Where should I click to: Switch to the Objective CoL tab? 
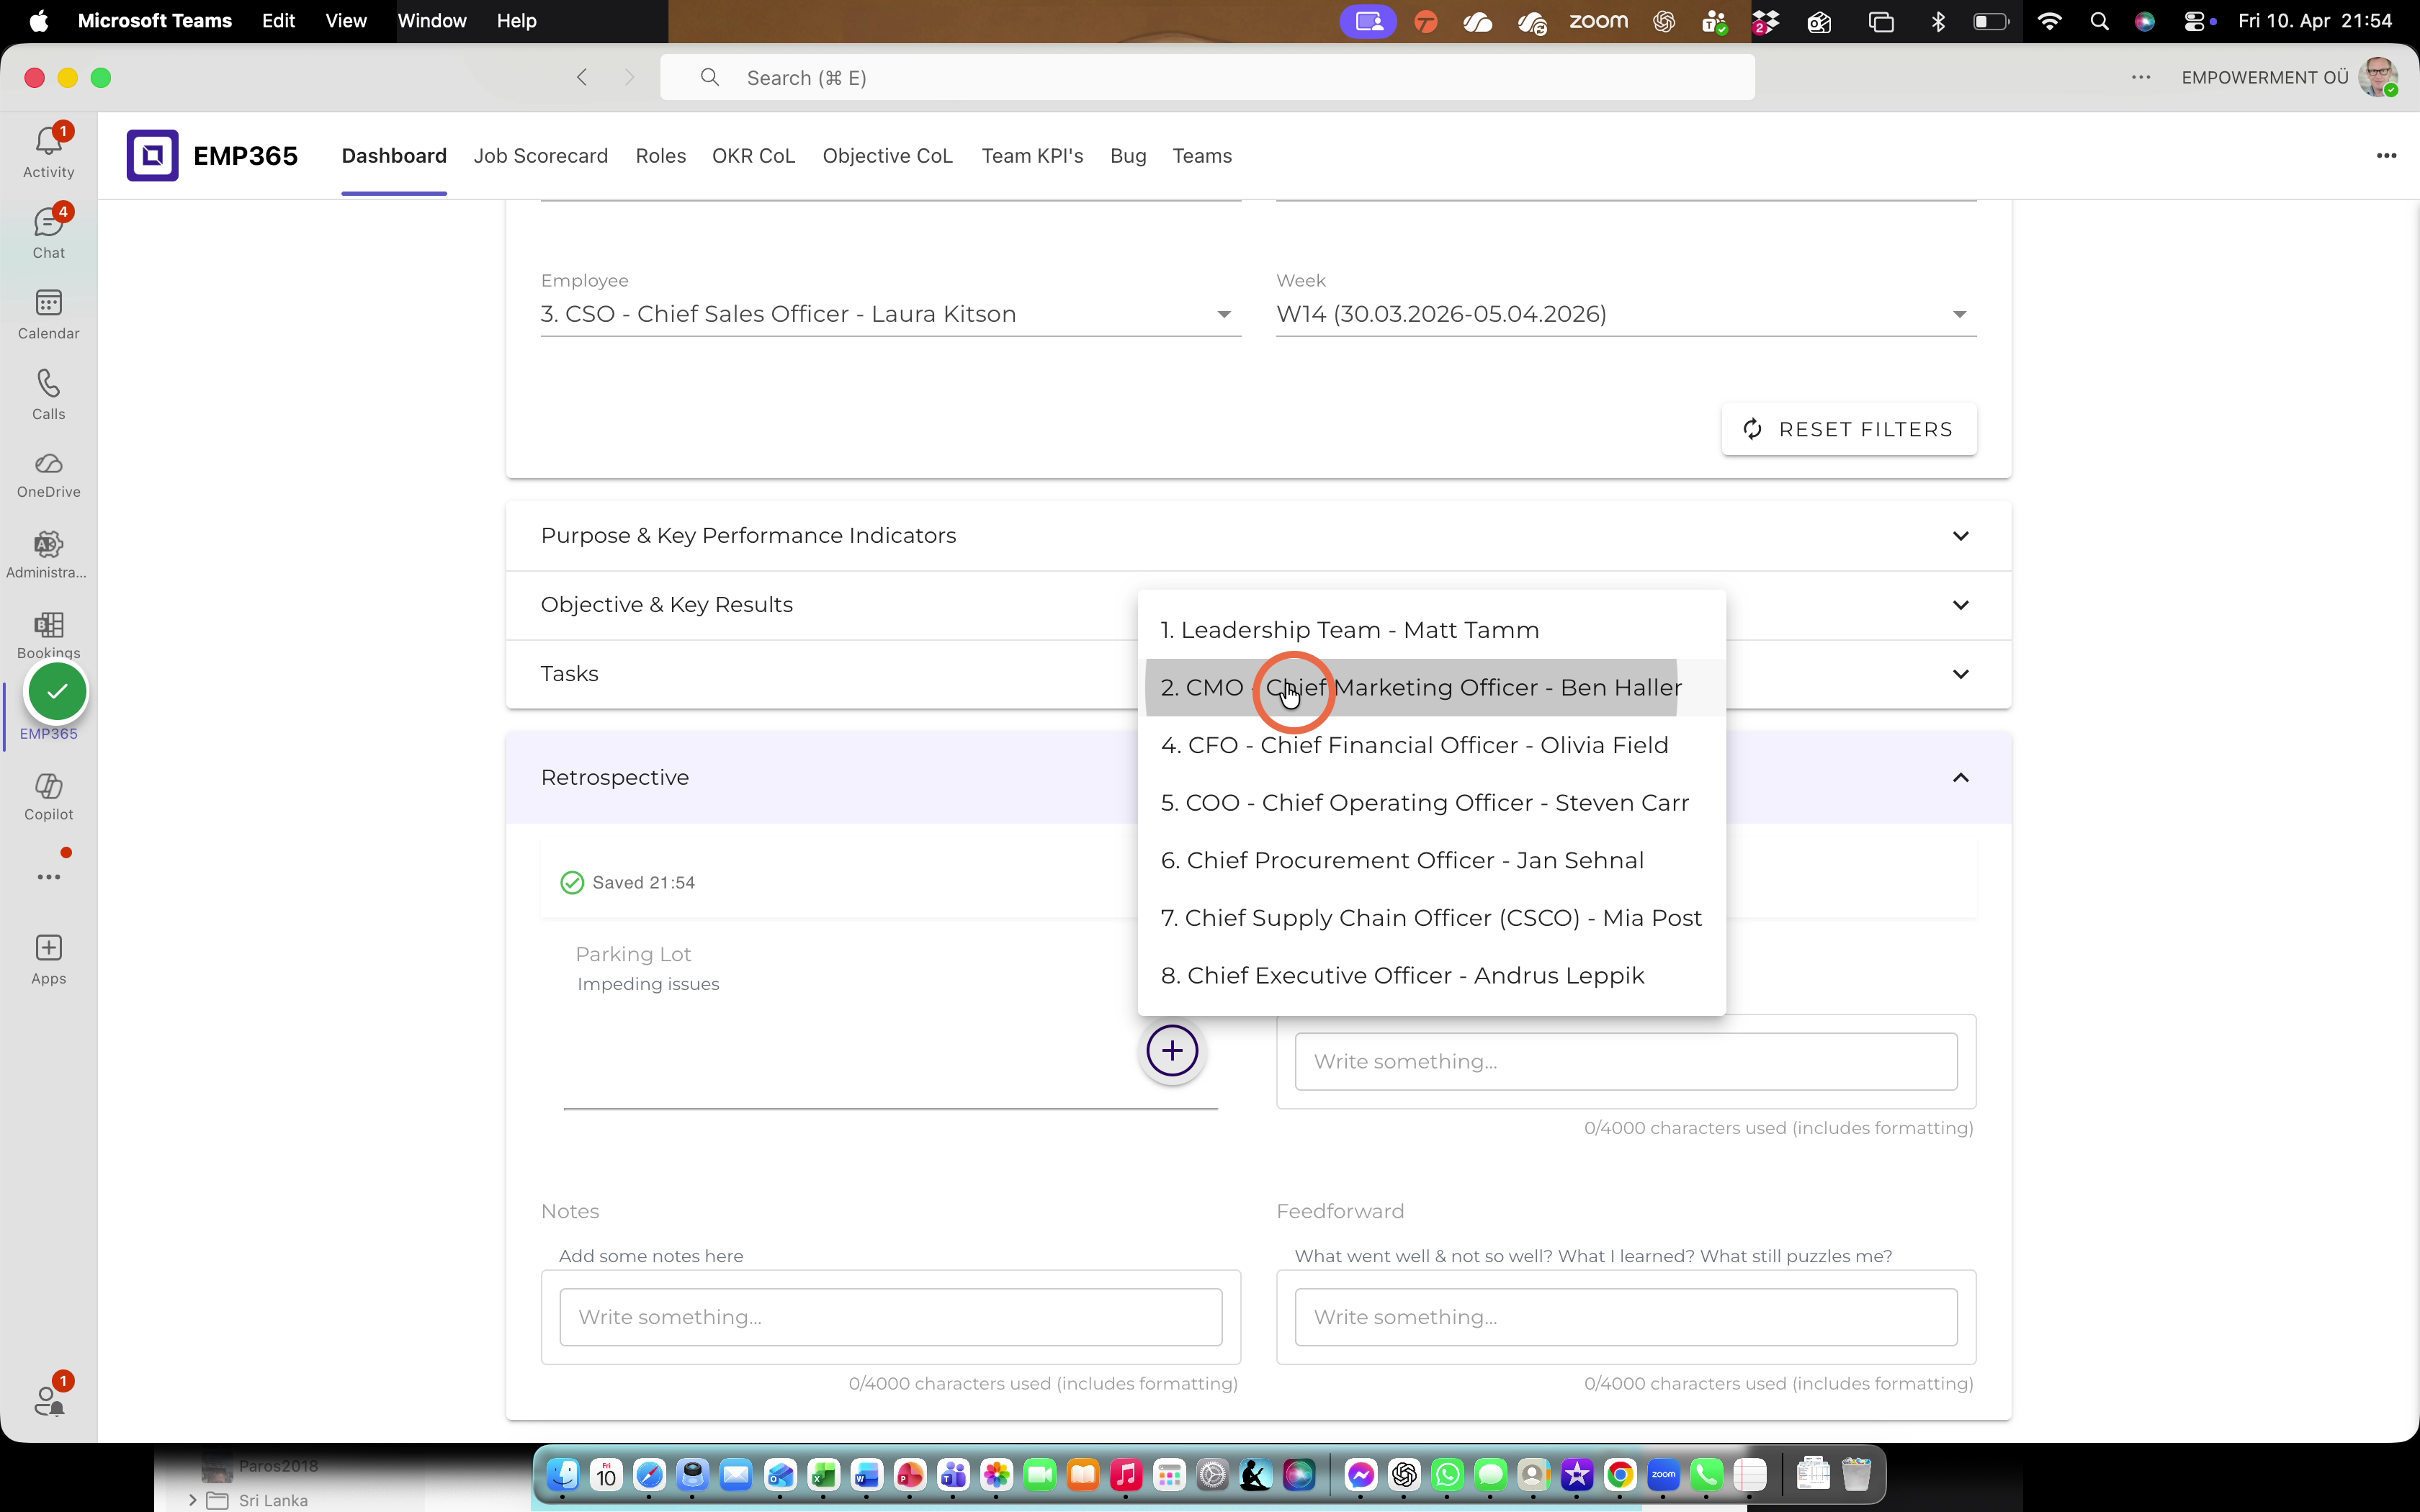888,156
